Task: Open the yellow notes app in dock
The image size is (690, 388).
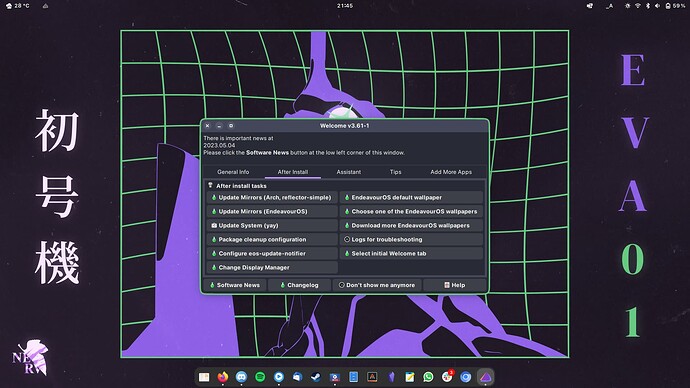Action: 410,377
